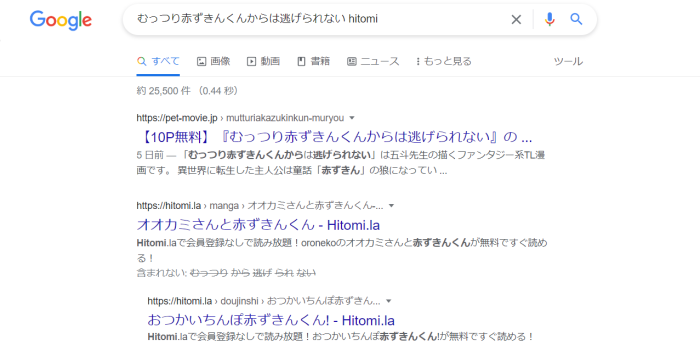Screen dimensions: 700x362
Task: Switch to the 動画 tab
Action: click(x=263, y=61)
